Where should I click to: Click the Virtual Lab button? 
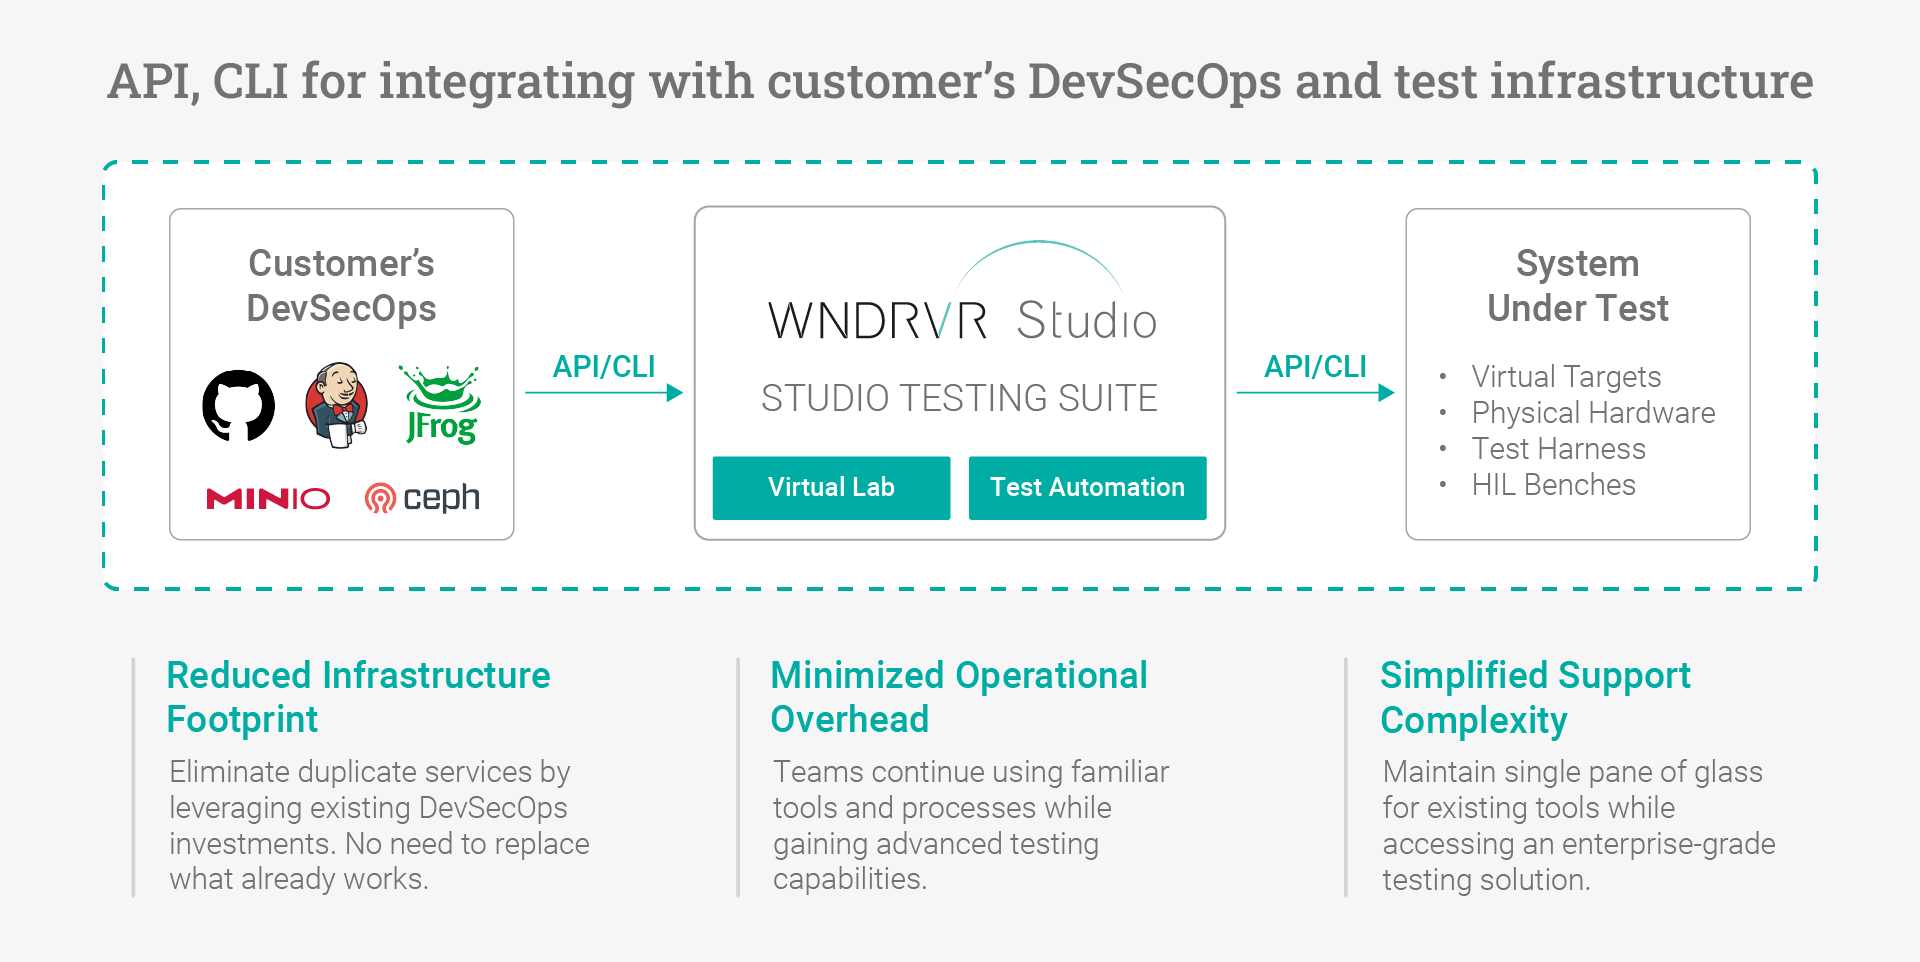point(830,488)
